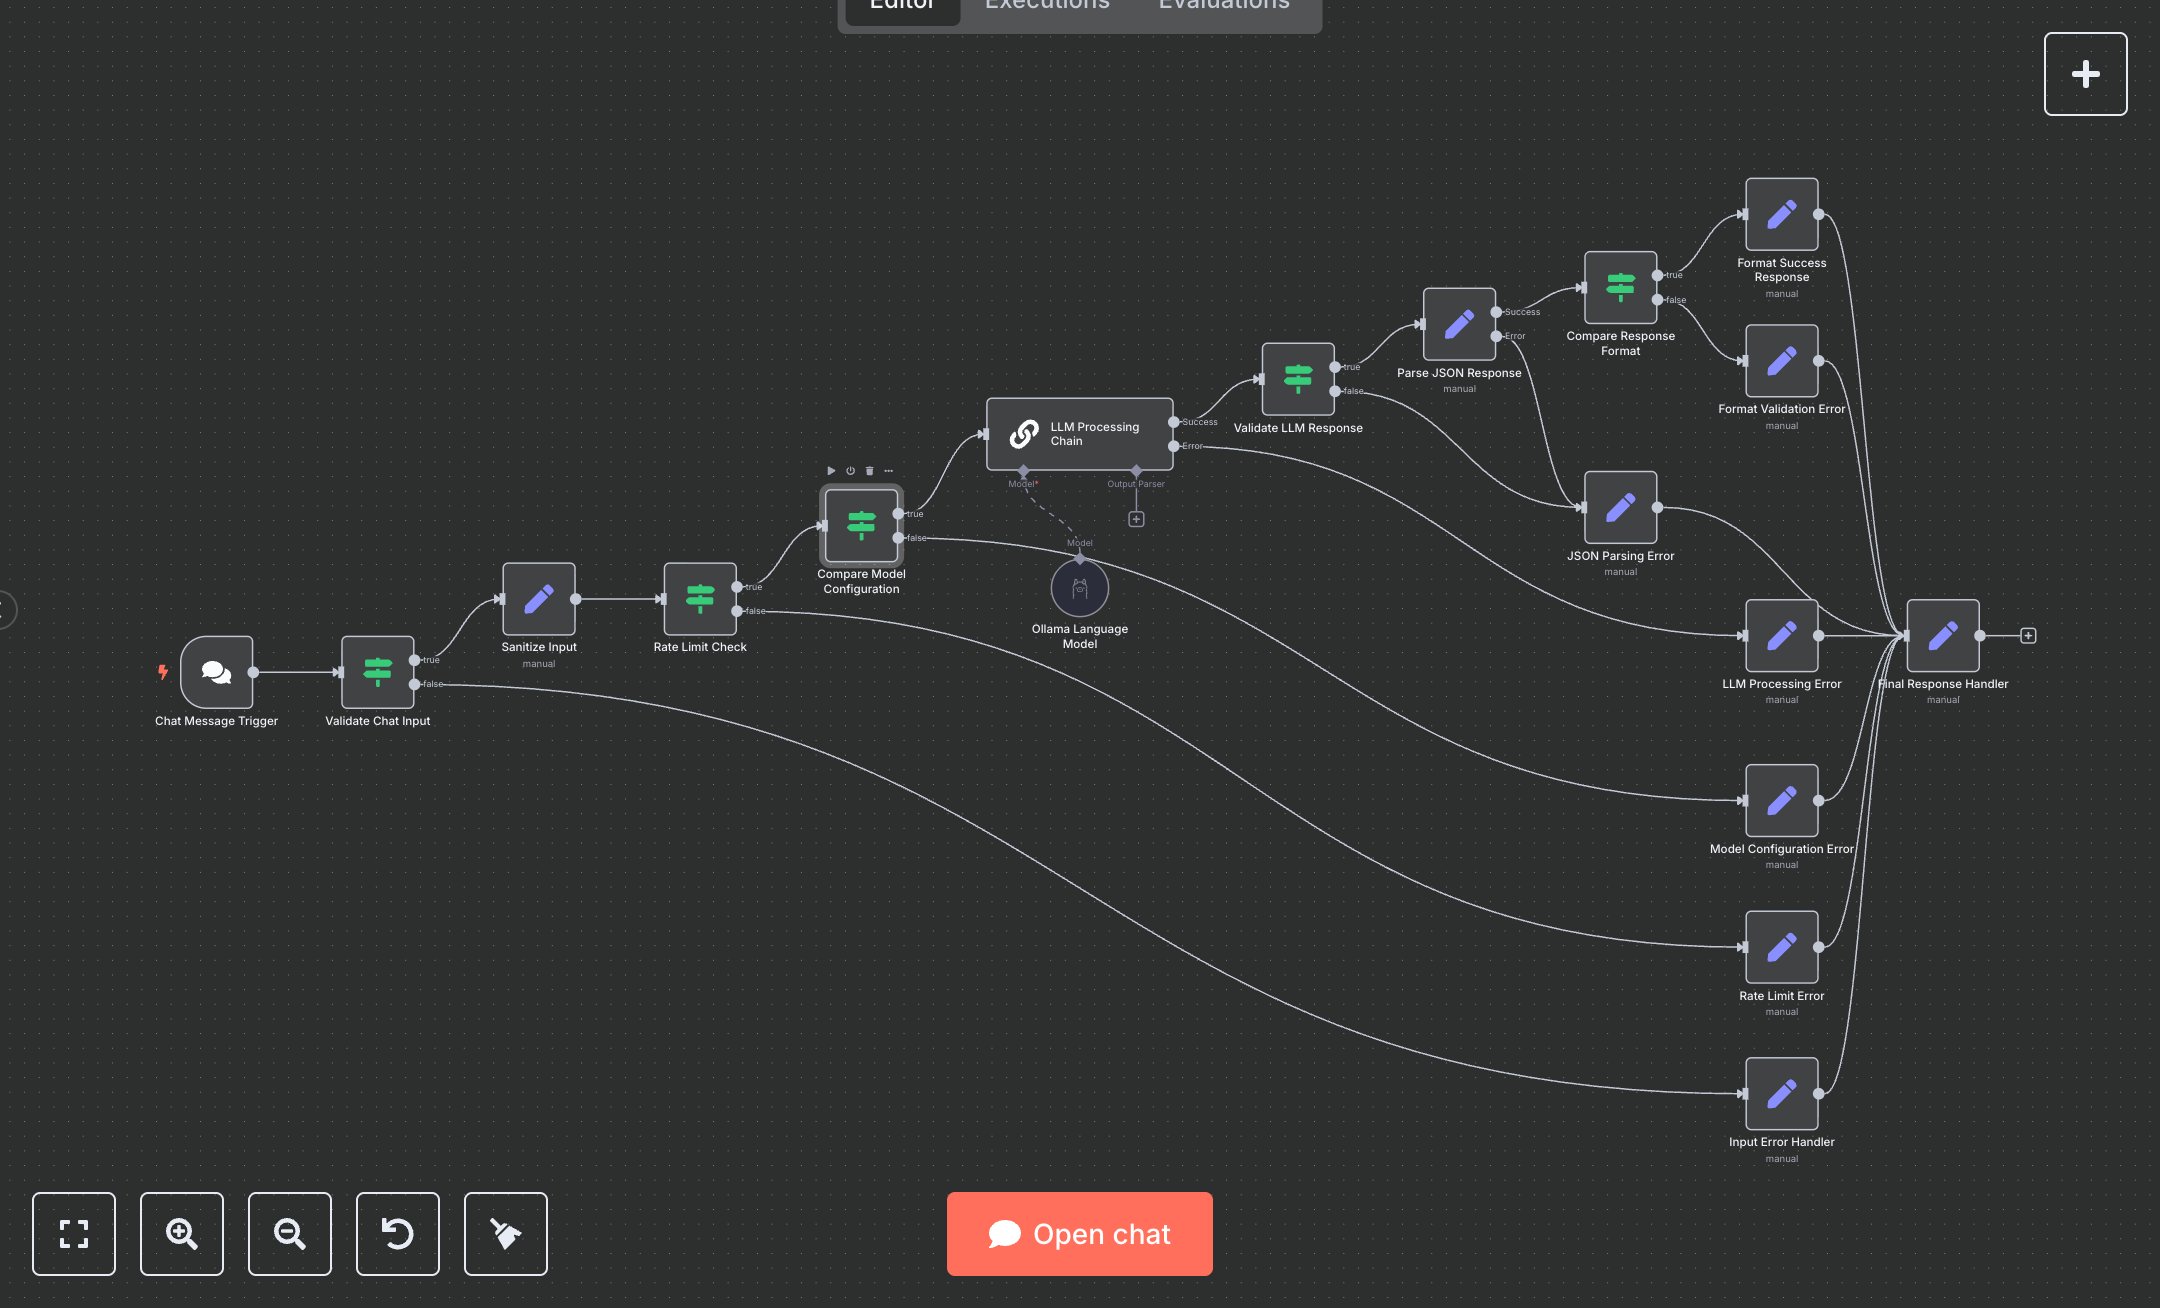Select the LLM Processing Chain node

(1079, 434)
